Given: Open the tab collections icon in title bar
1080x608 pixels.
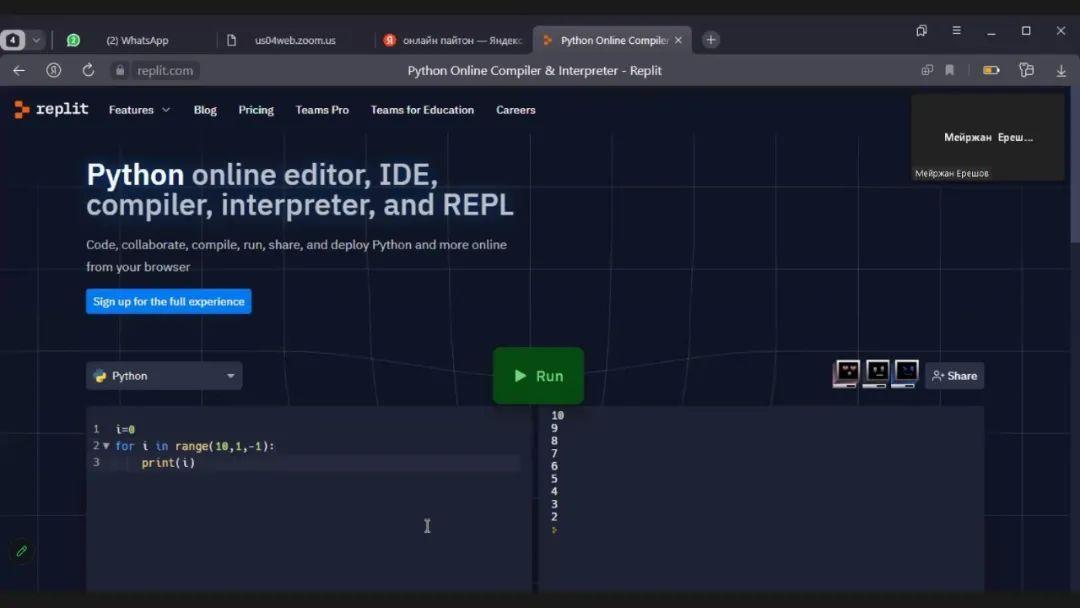Looking at the screenshot, I should coord(922,30).
